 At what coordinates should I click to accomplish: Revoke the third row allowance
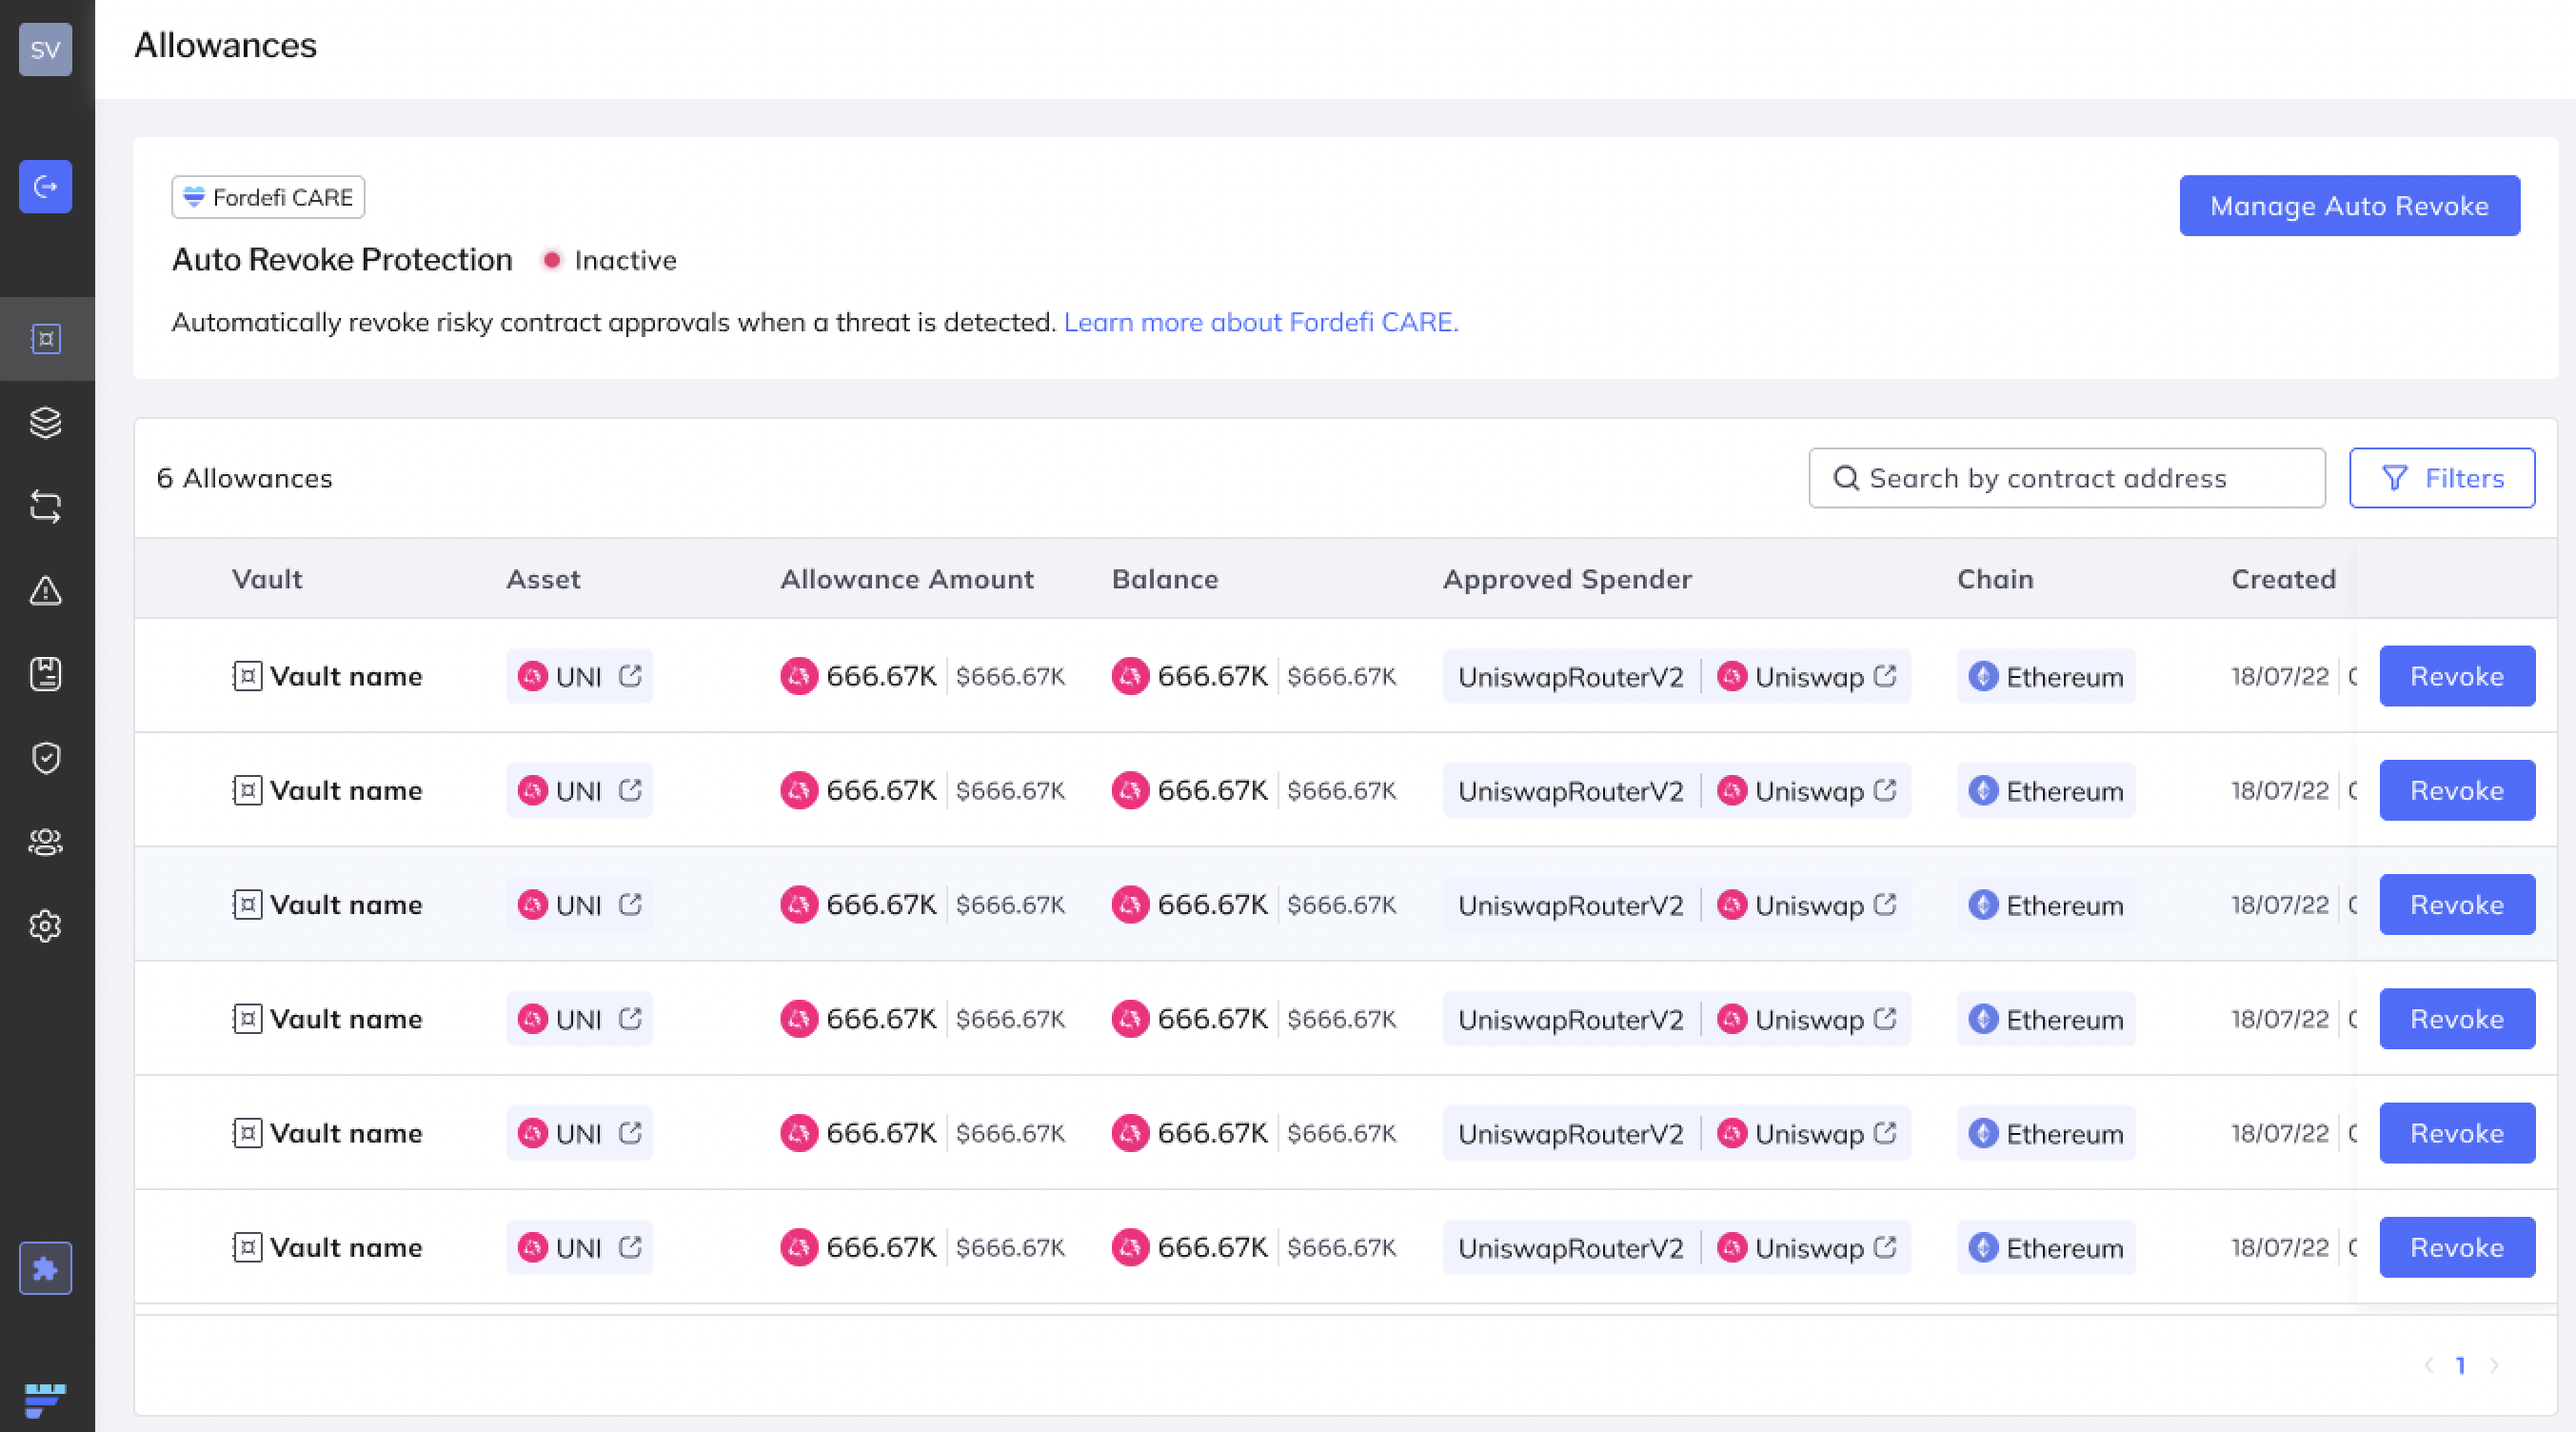coord(2457,904)
